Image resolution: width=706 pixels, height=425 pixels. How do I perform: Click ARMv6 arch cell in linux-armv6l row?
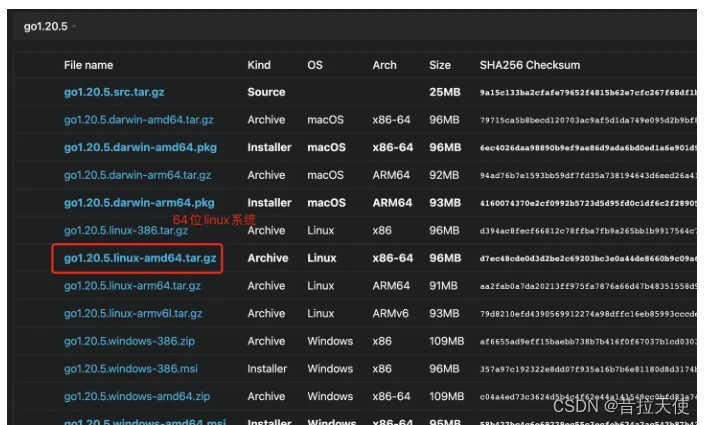tap(390, 314)
